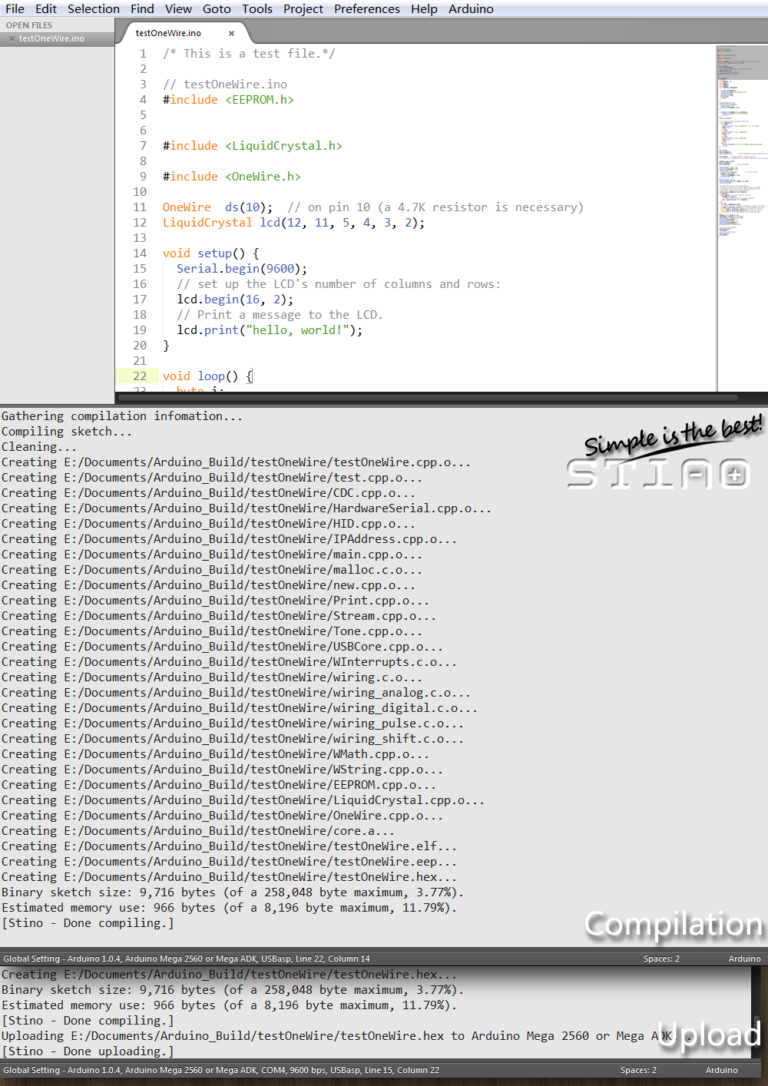The height and width of the screenshot is (1086, 768).
Task: Open Spaces: 2 indentation dropdown in upload status bar
Action: click(x=638, y=1070)
